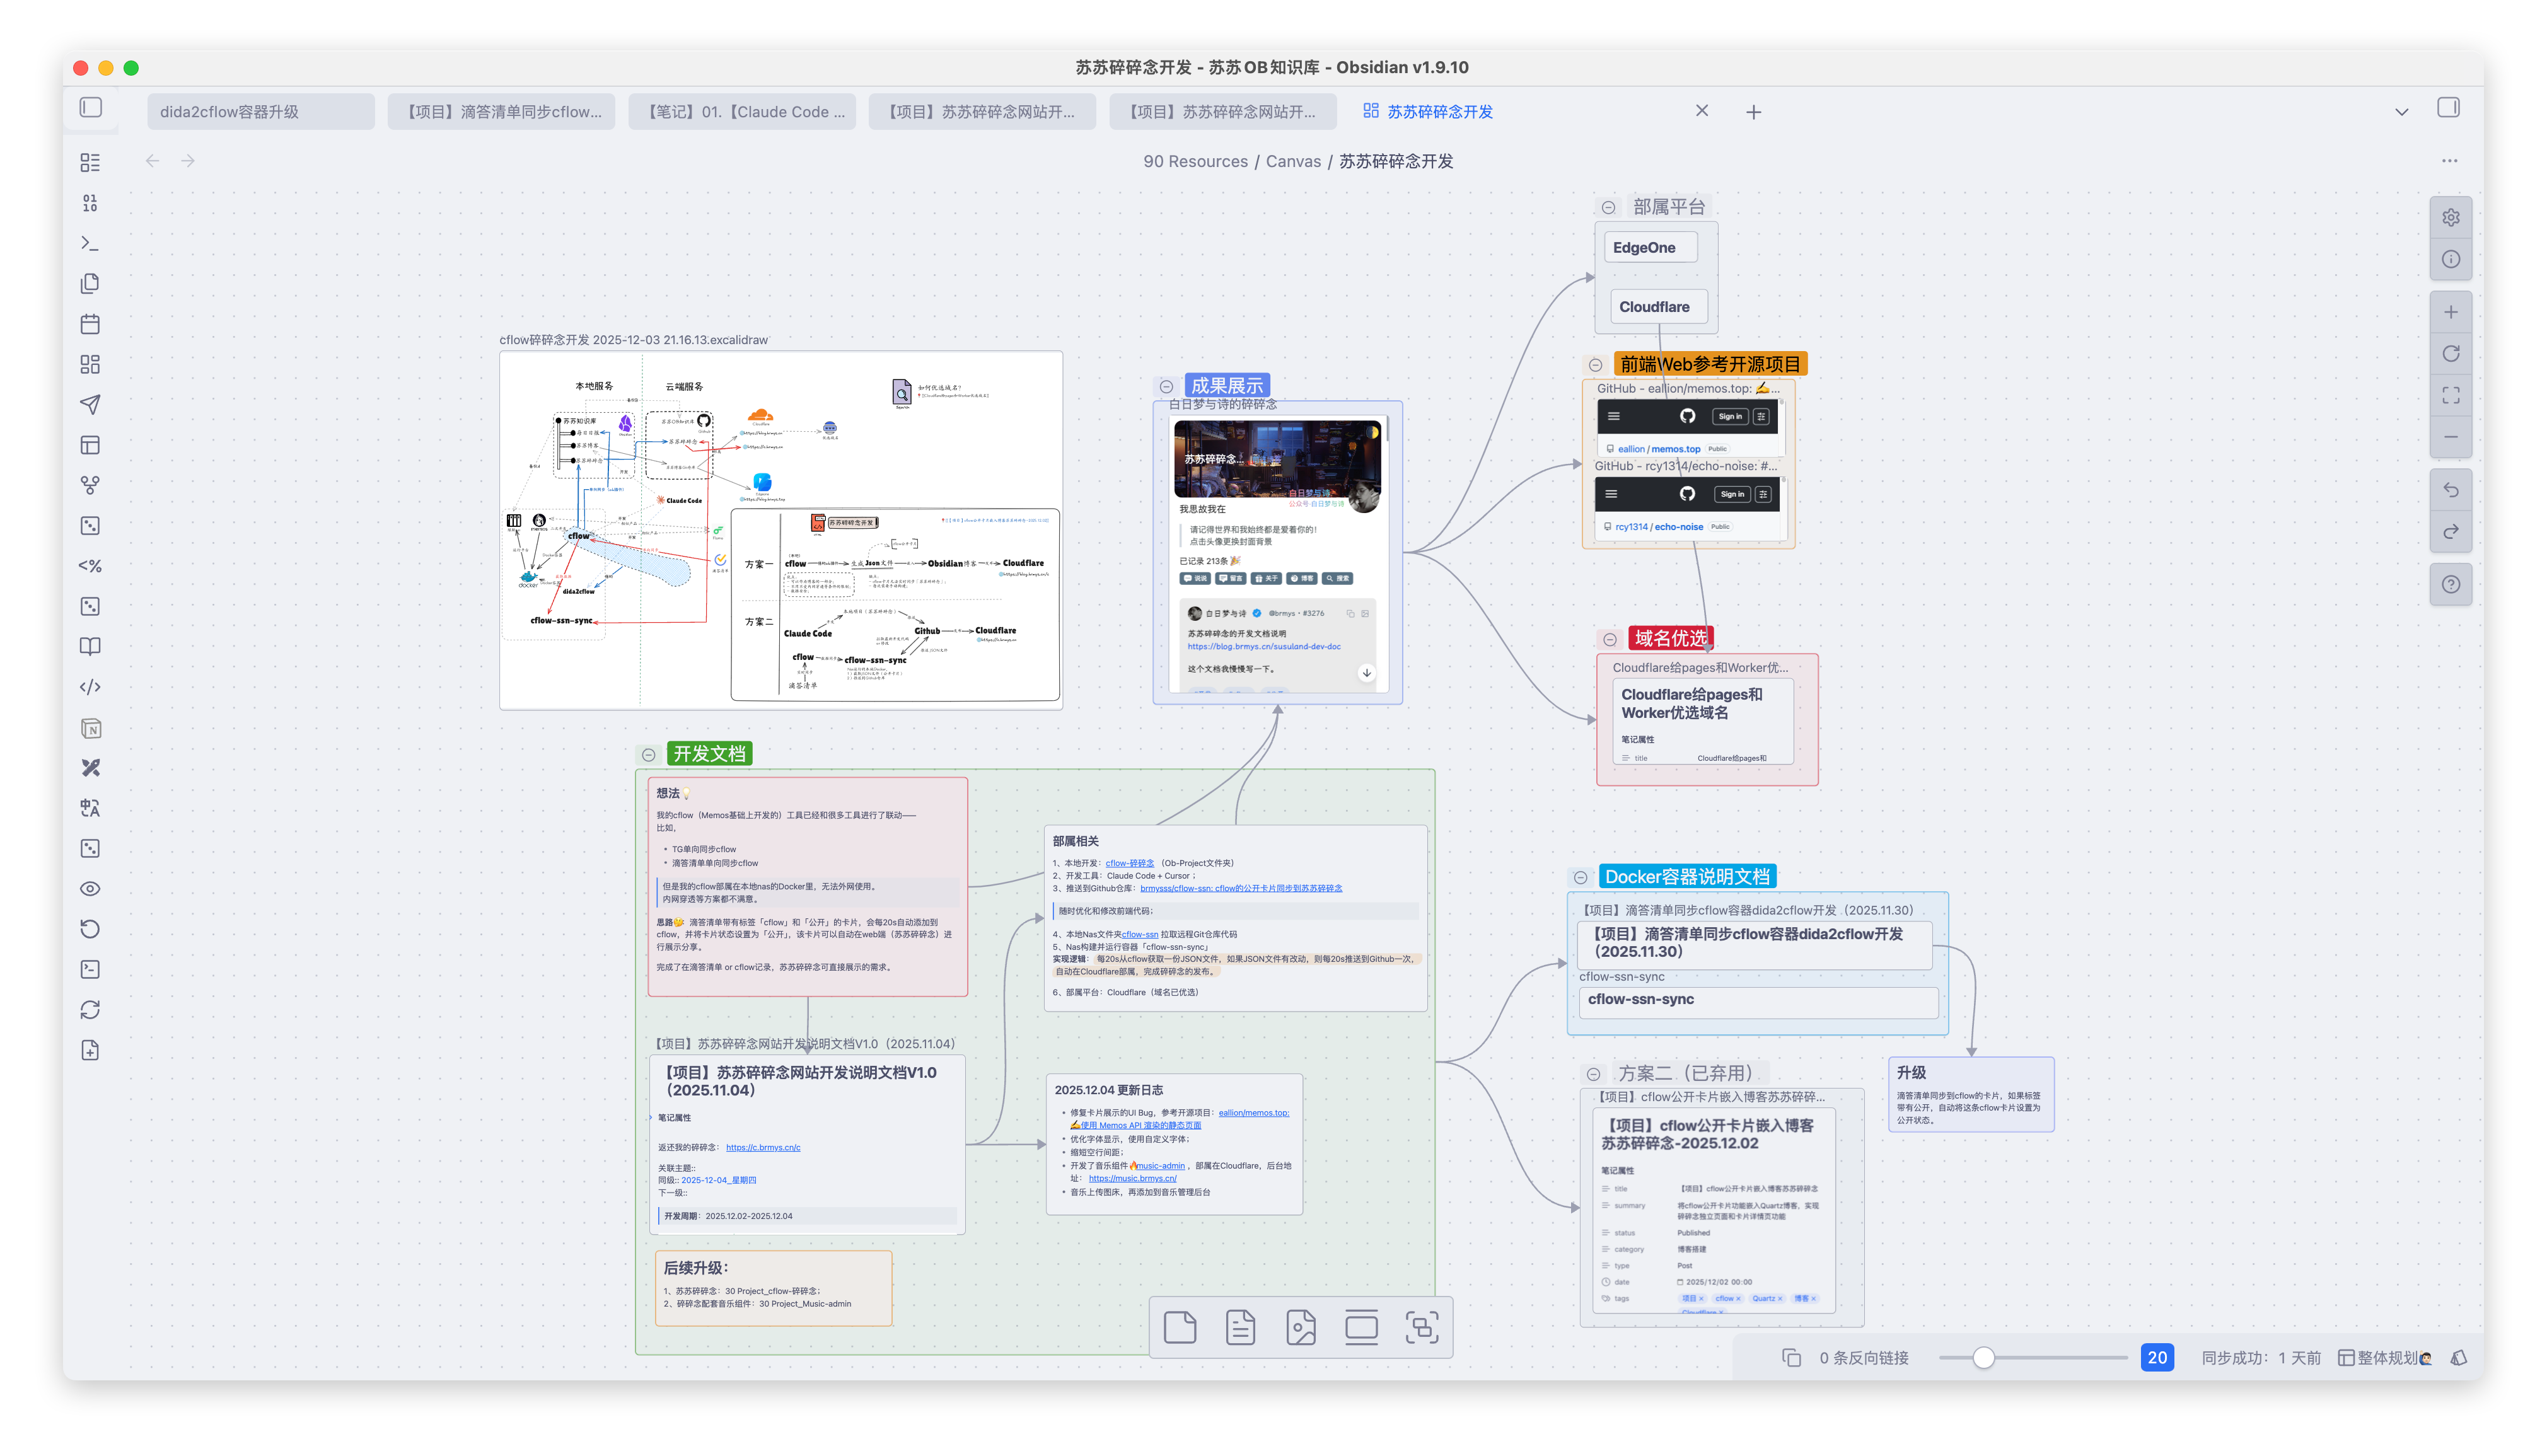Image resolution: width=2547 pixels, height=1456 pixels.
Task: Toggle the left sidebar
Action: pyautogui.click(x=91, y=107)
